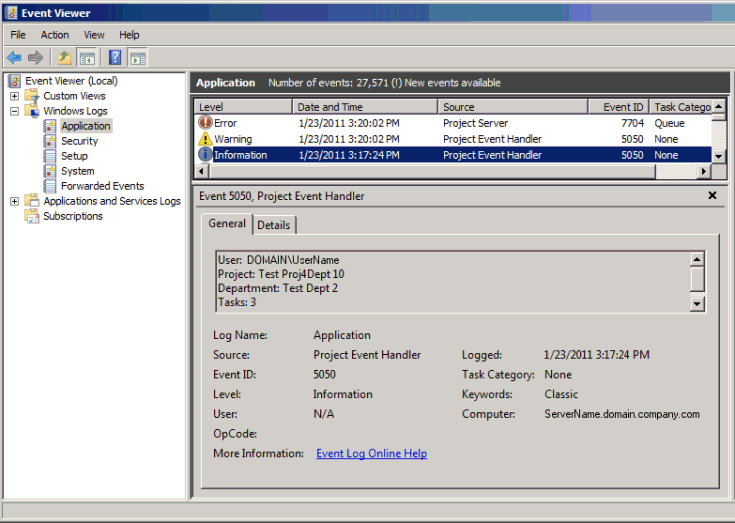
Task: Click the description box scrollbar thumb
Action: [x=697, y=279]
